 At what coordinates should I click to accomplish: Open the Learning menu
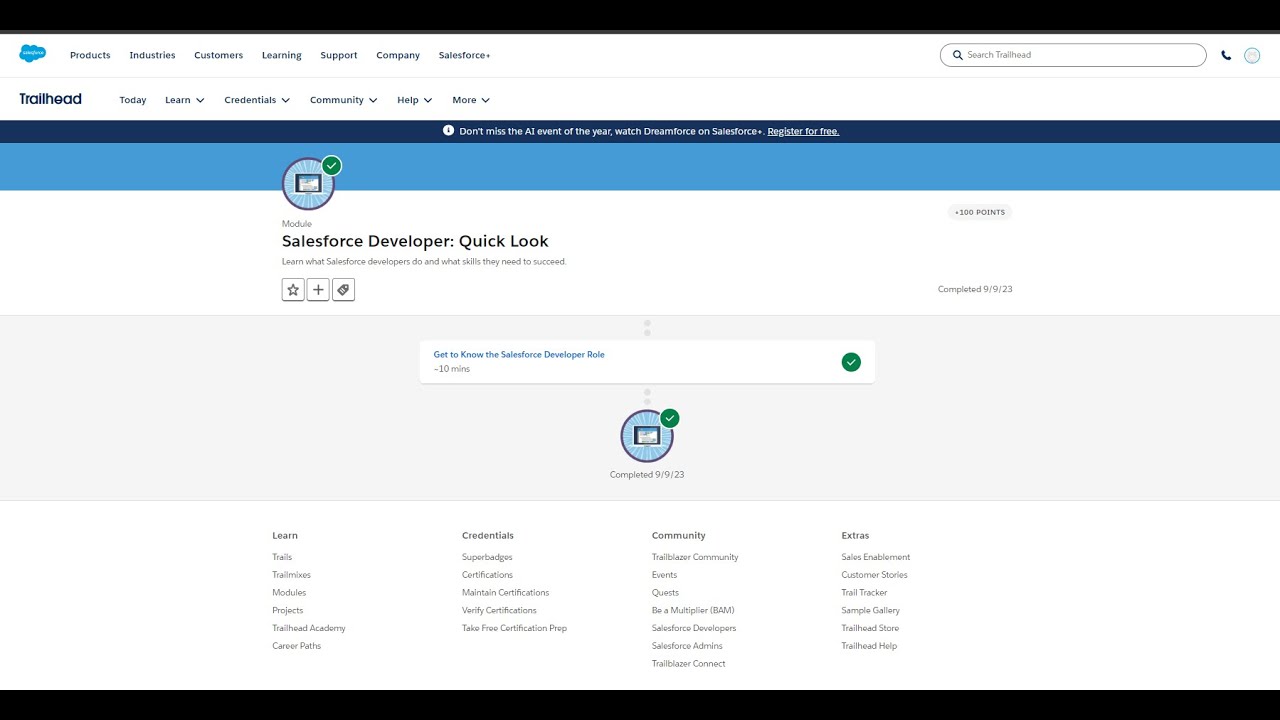tap(282, 55)
